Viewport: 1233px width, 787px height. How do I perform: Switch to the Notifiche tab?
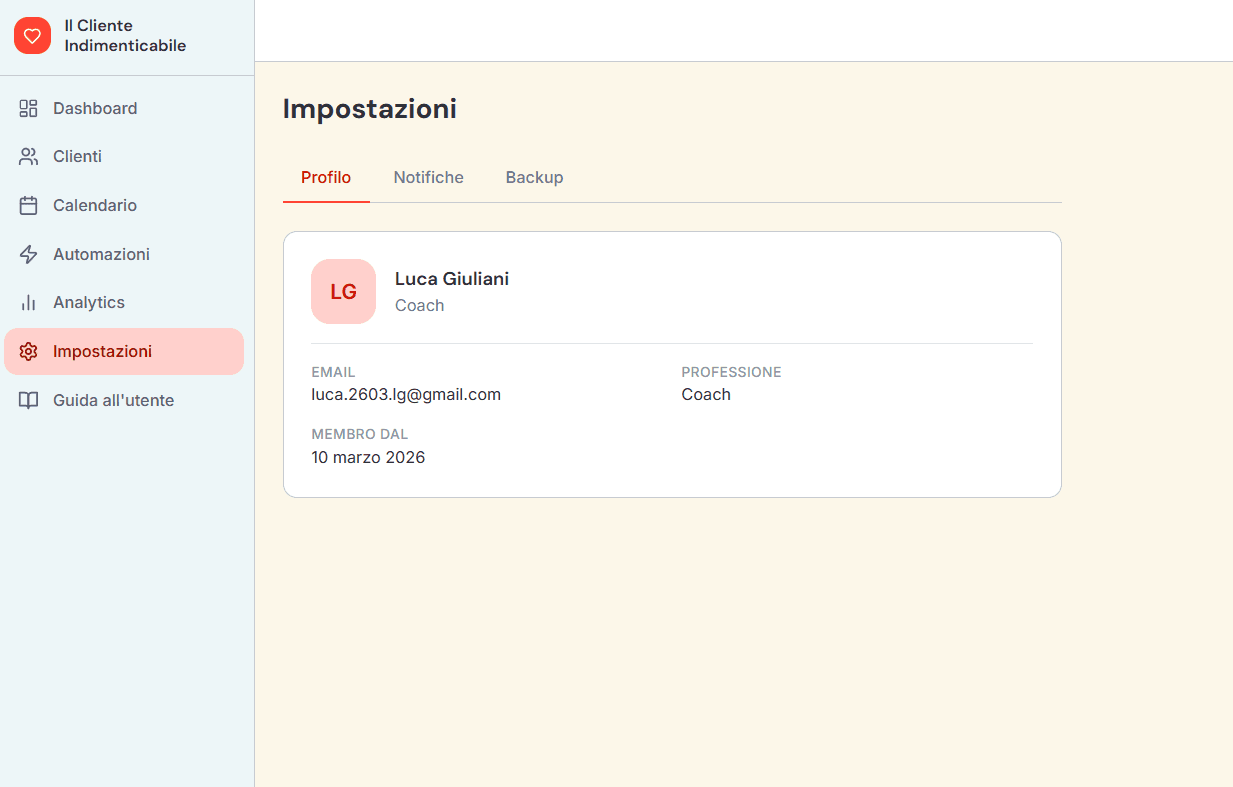click(x=428, y=178)
